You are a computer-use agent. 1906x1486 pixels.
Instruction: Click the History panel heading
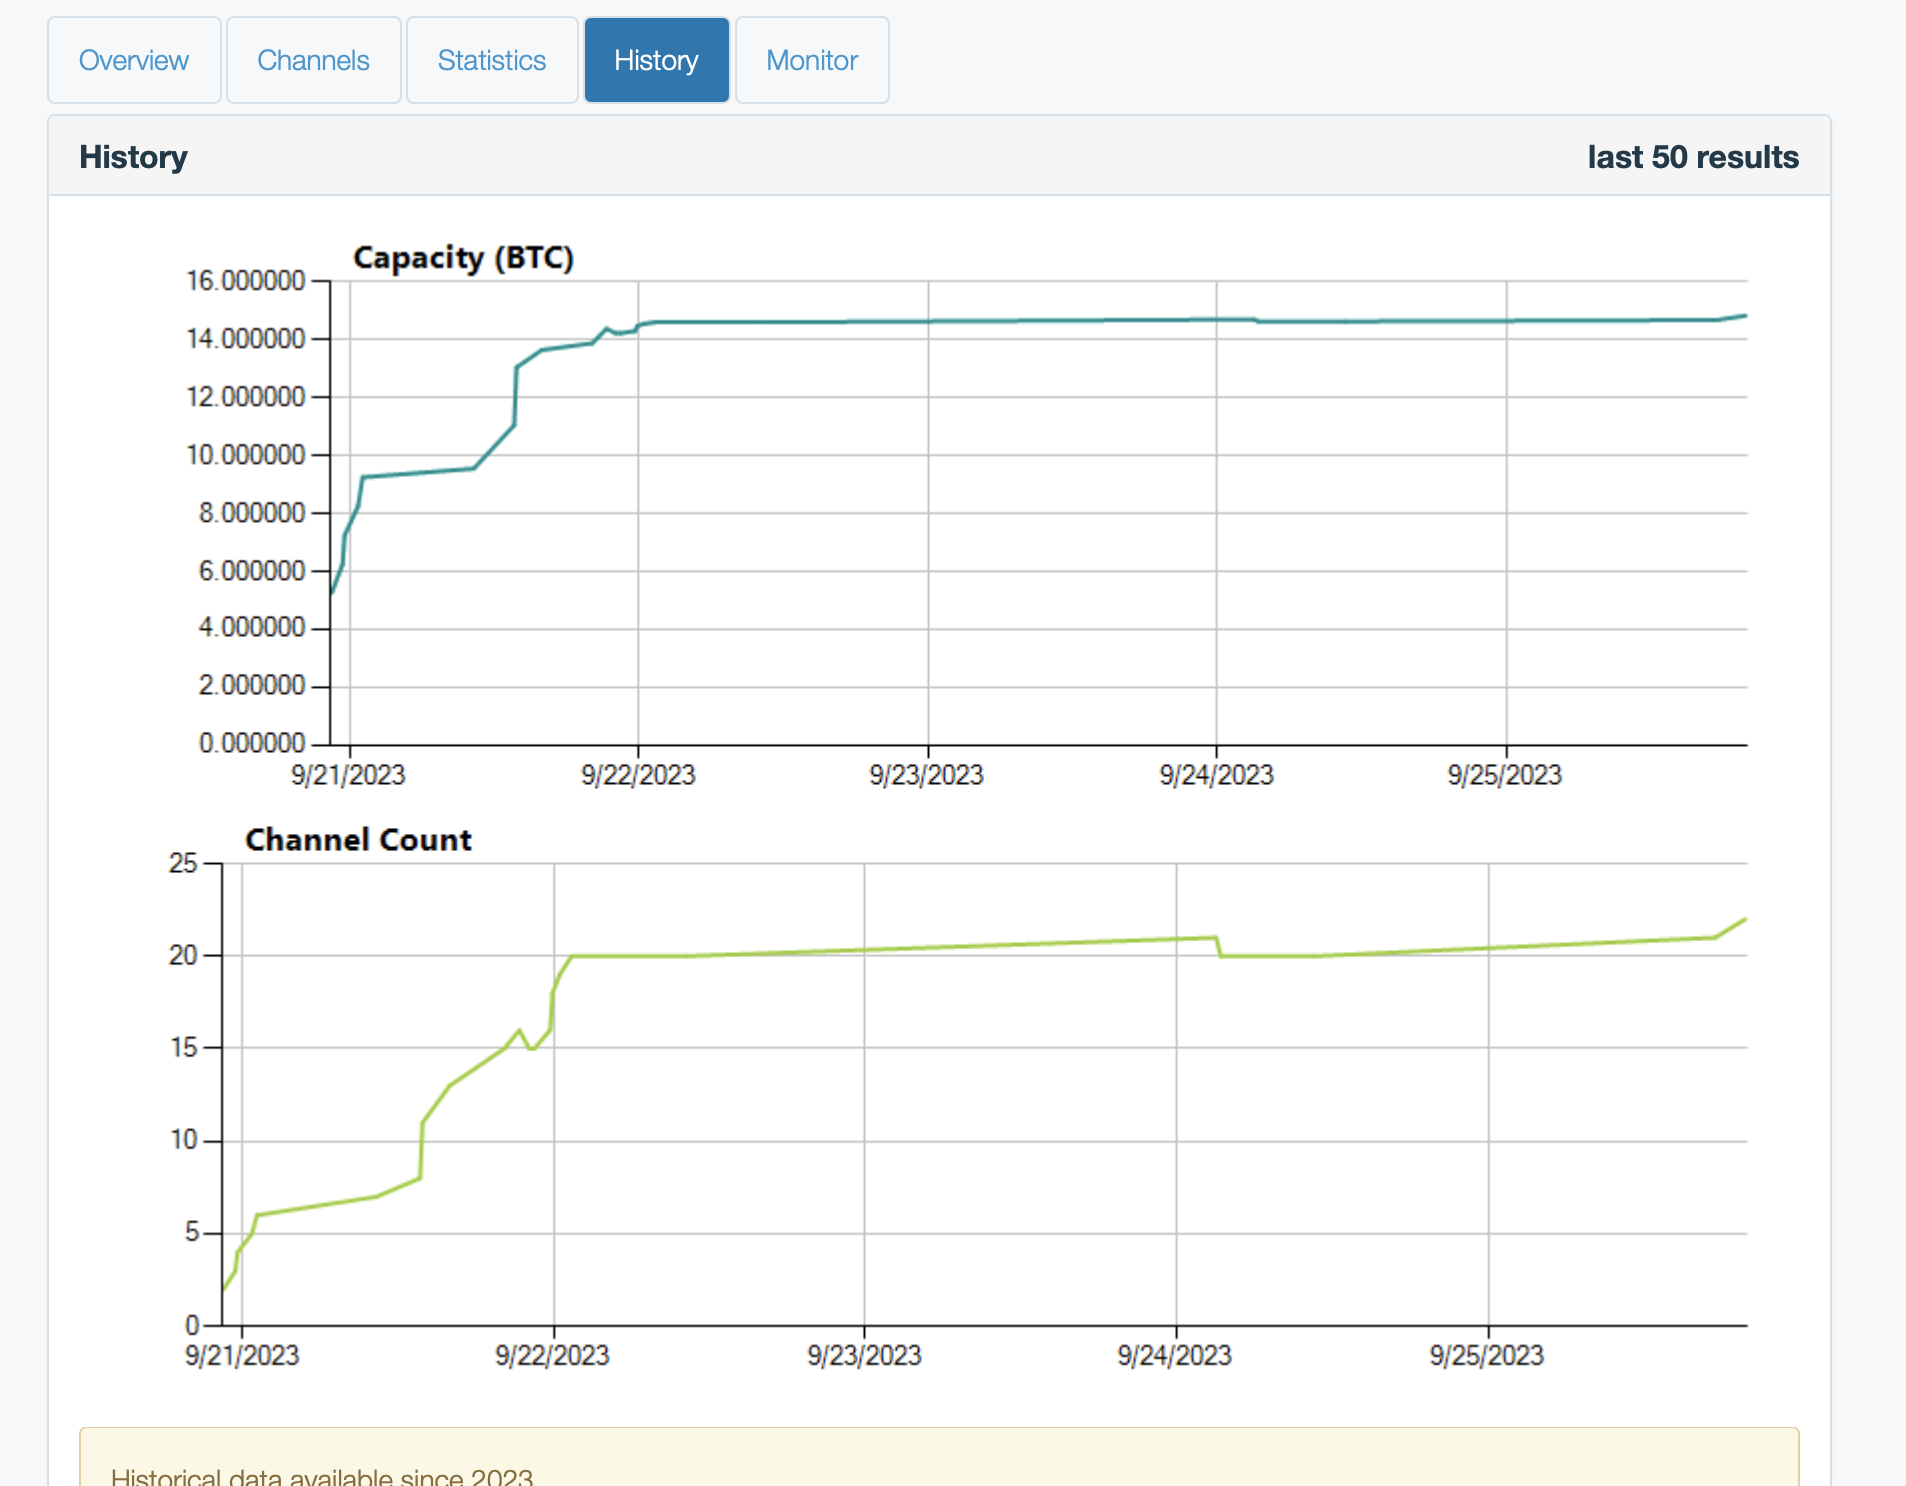point(133,157)
